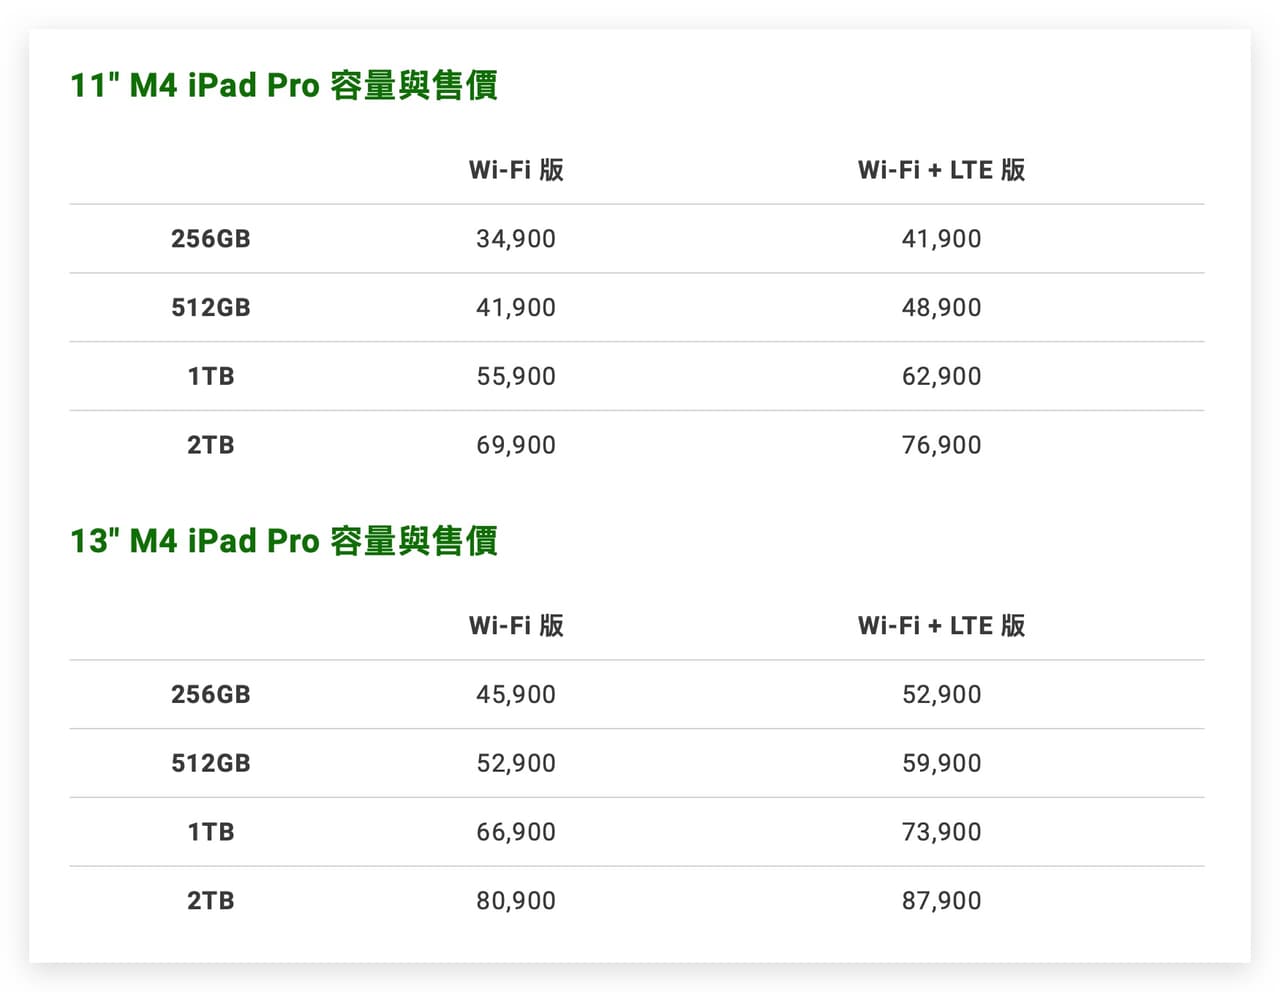Viewport: 1280px width, 992px height.
Task: Click the 512GB row label in the 11" table
Action: pos(211,308)
